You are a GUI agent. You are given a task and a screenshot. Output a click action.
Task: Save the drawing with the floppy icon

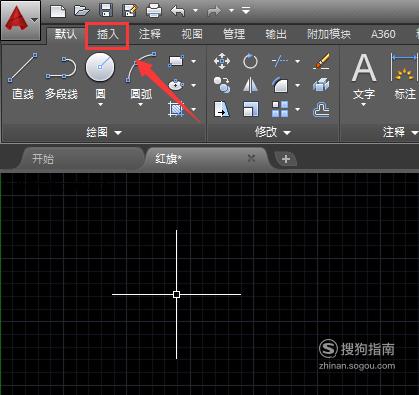click(106, 11)
